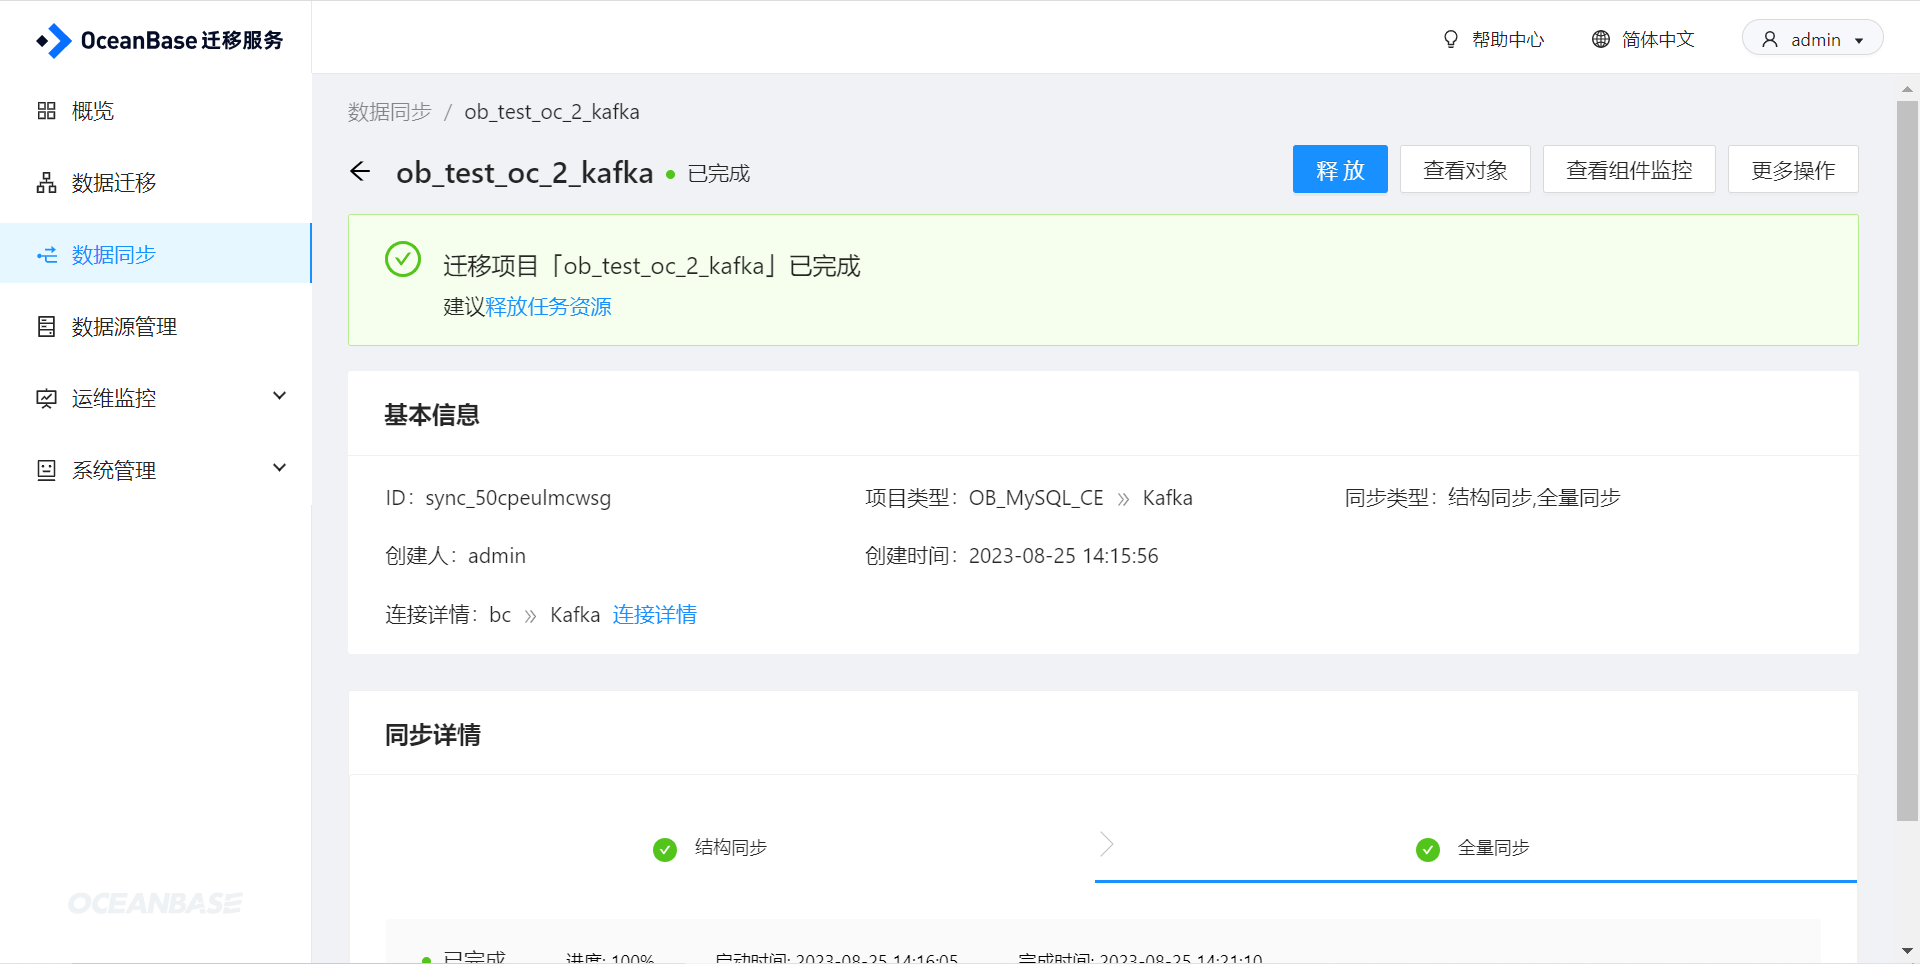Open 数据源管理 in the sidebar
This screenshot has height=964, width=1920.
[124, 327]
